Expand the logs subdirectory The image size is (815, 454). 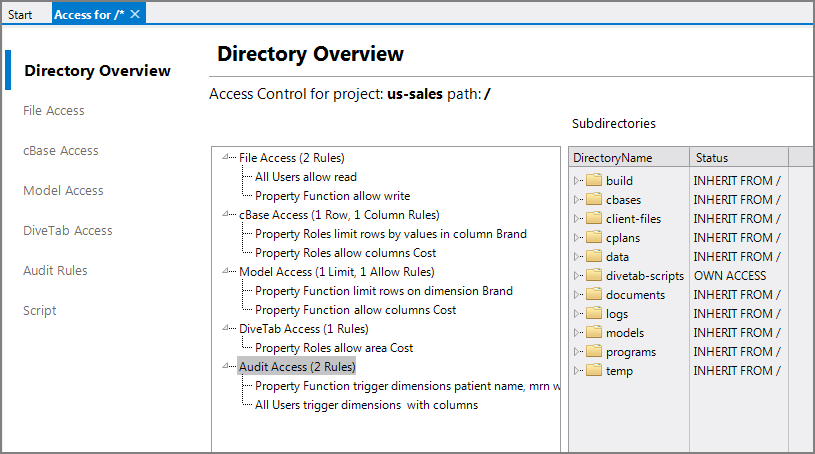pos(576,313)
